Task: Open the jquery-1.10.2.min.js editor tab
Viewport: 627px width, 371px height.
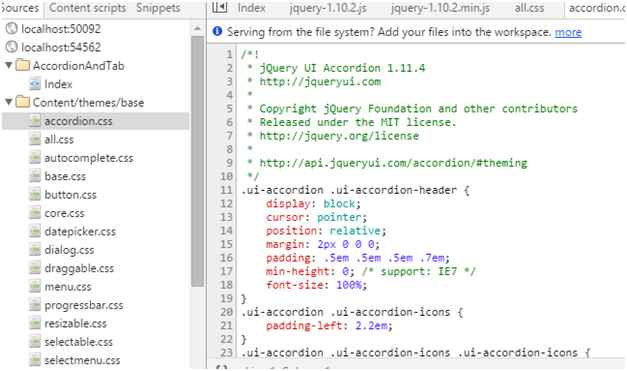Action: 440,8
